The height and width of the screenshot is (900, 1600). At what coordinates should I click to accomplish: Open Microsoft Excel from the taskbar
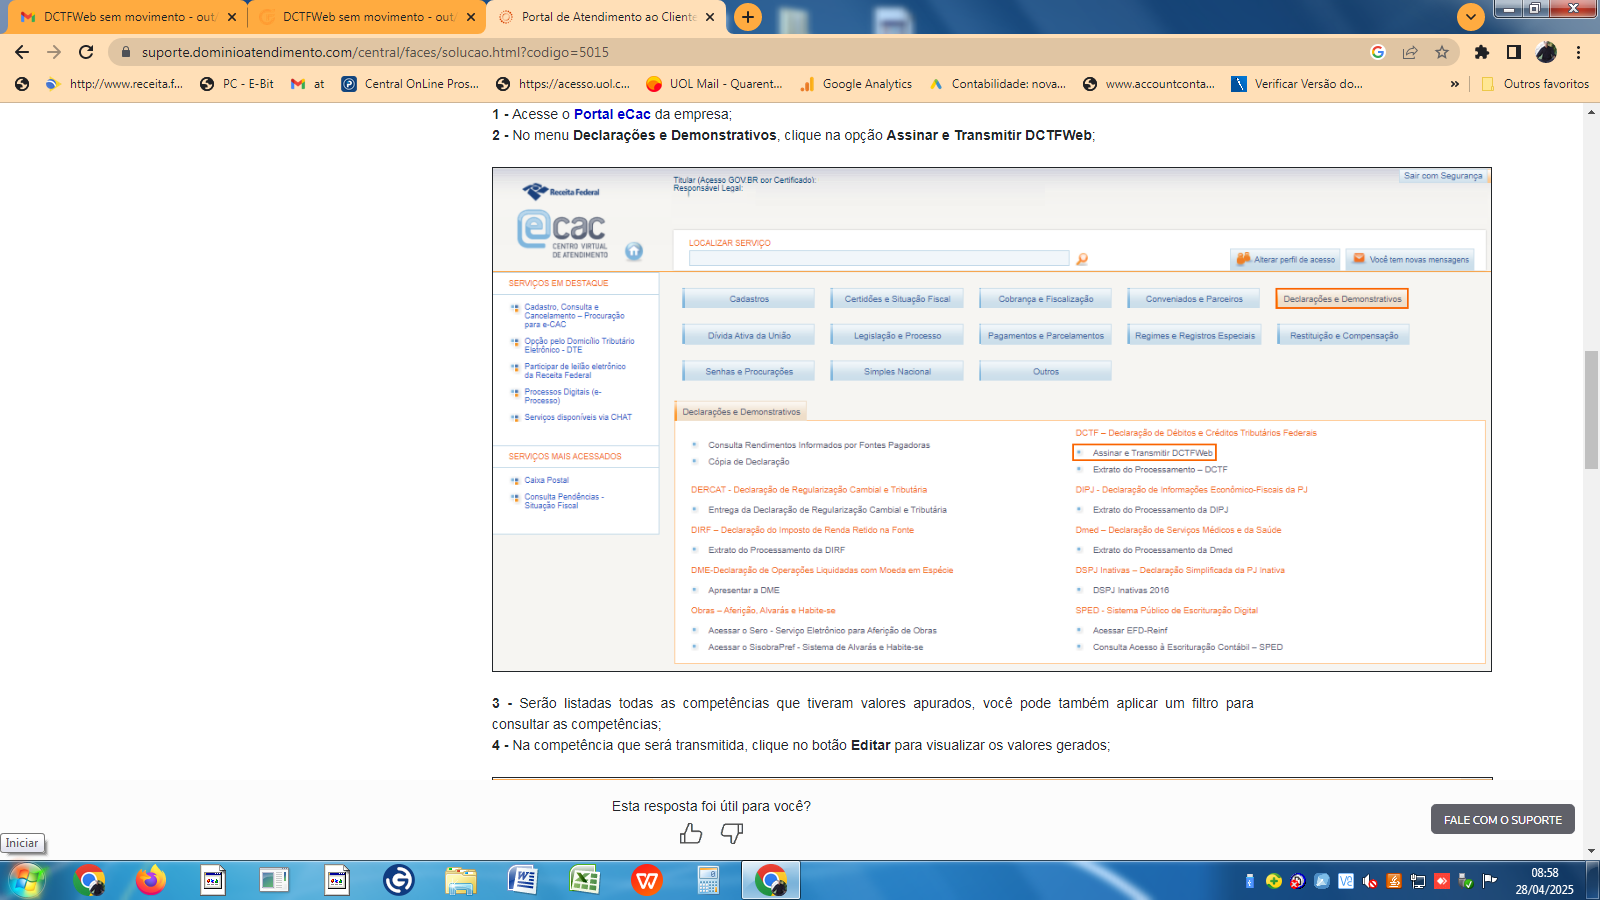[585, 880]
